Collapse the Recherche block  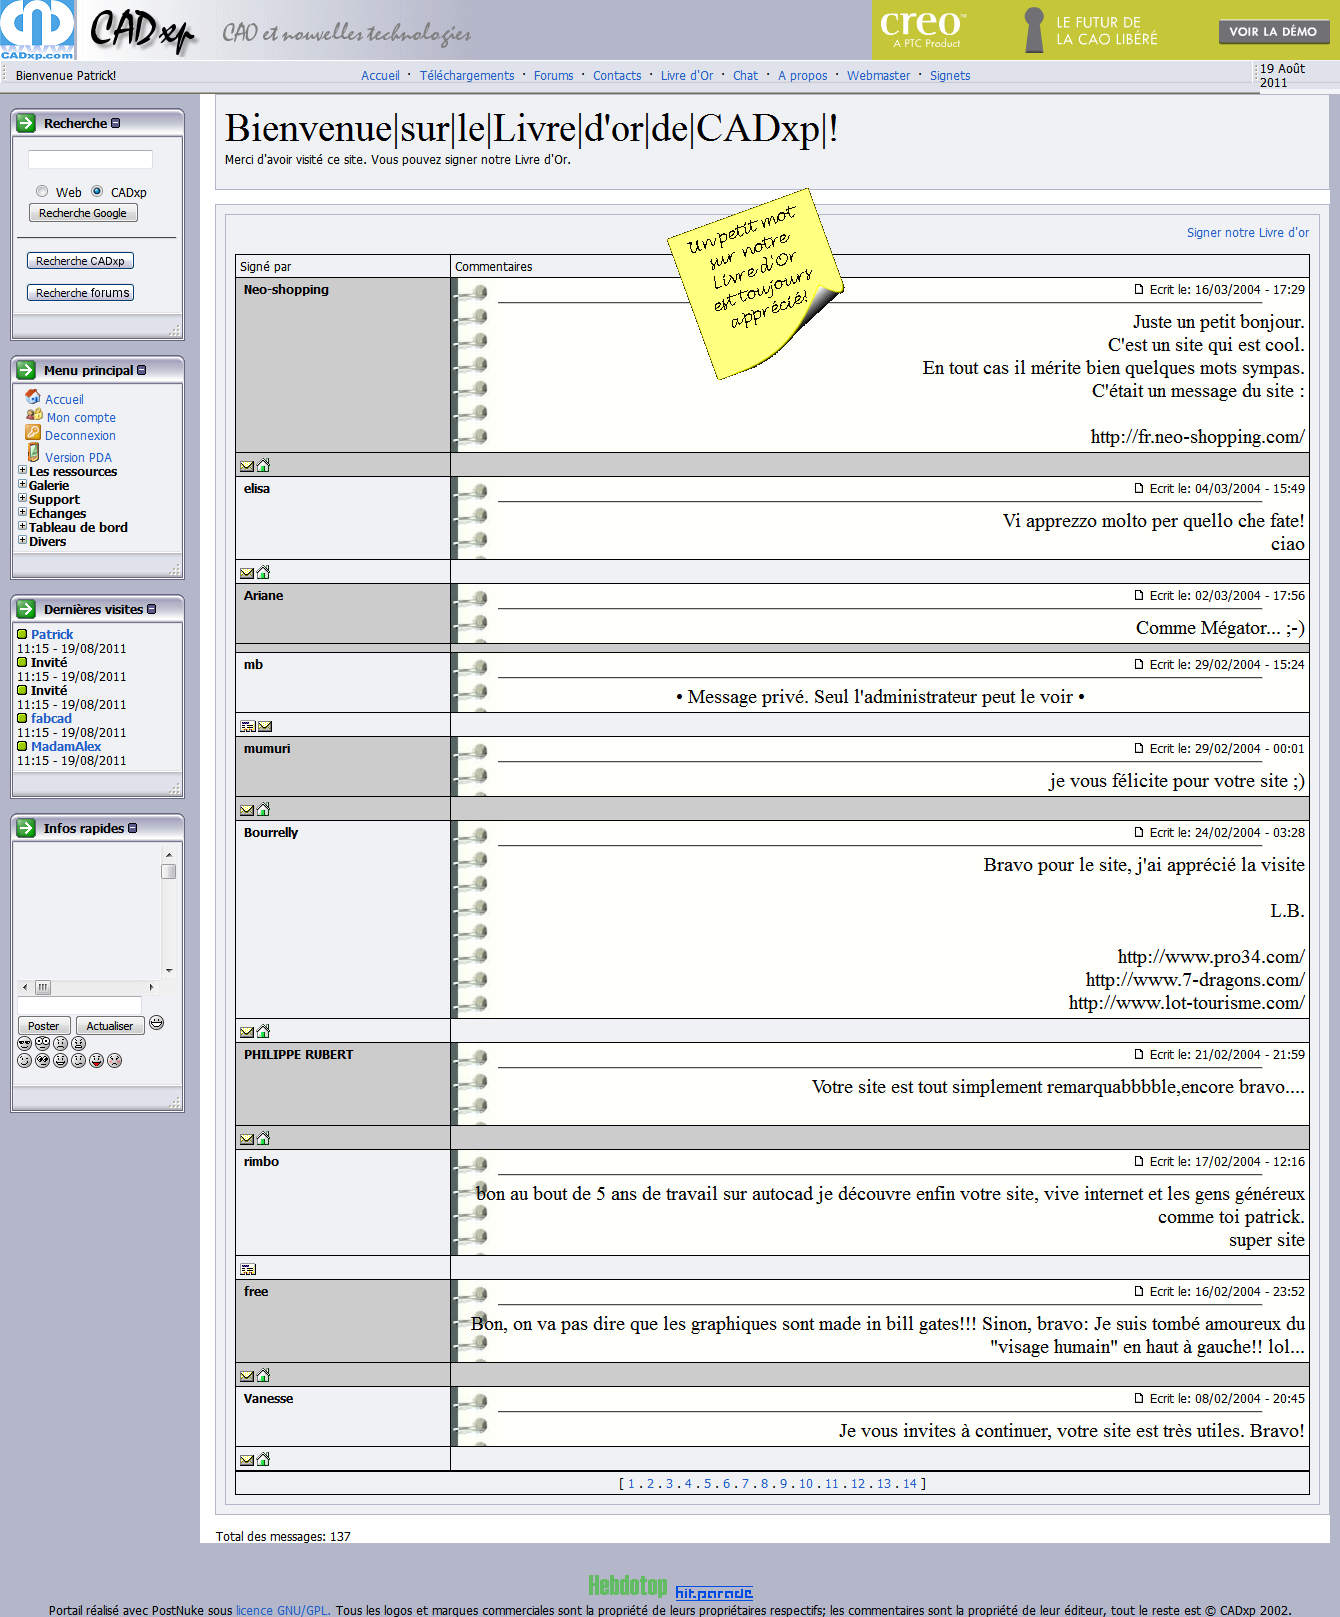point(116,123)
